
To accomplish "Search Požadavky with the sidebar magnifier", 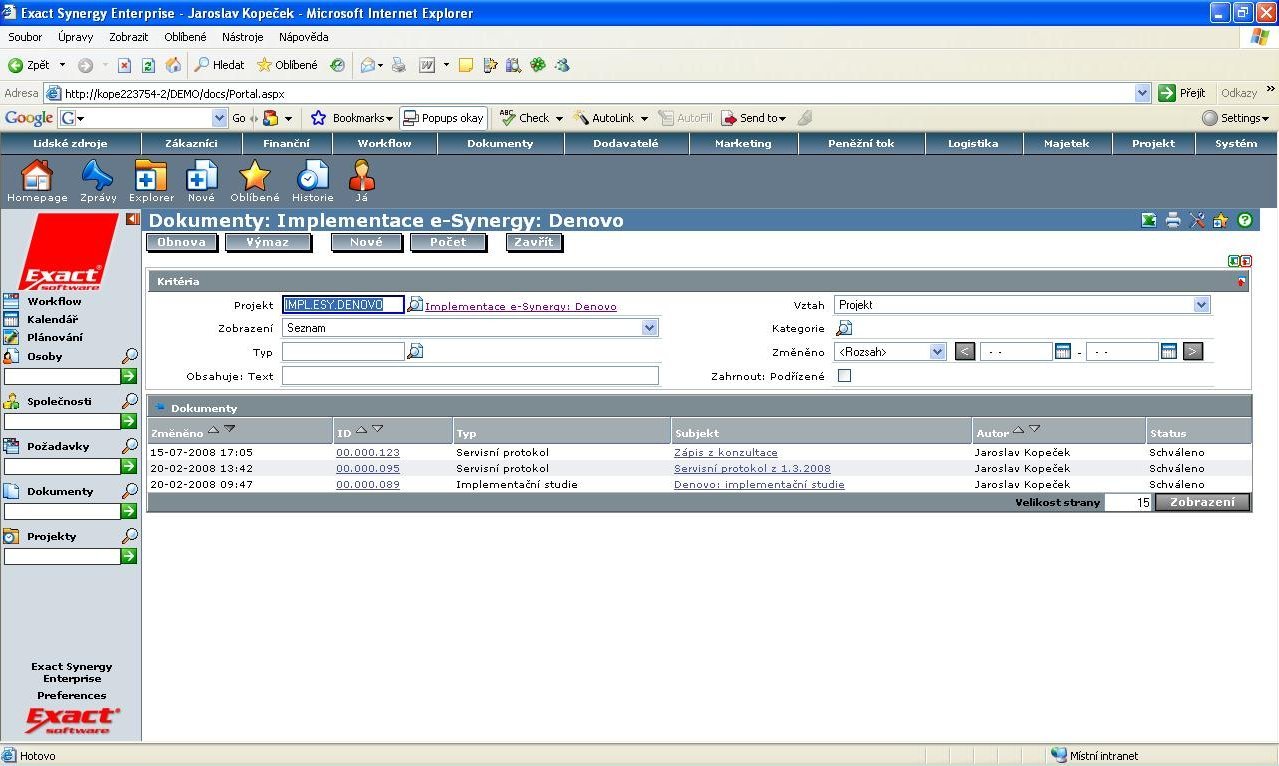I will click(x=130, y=446).
